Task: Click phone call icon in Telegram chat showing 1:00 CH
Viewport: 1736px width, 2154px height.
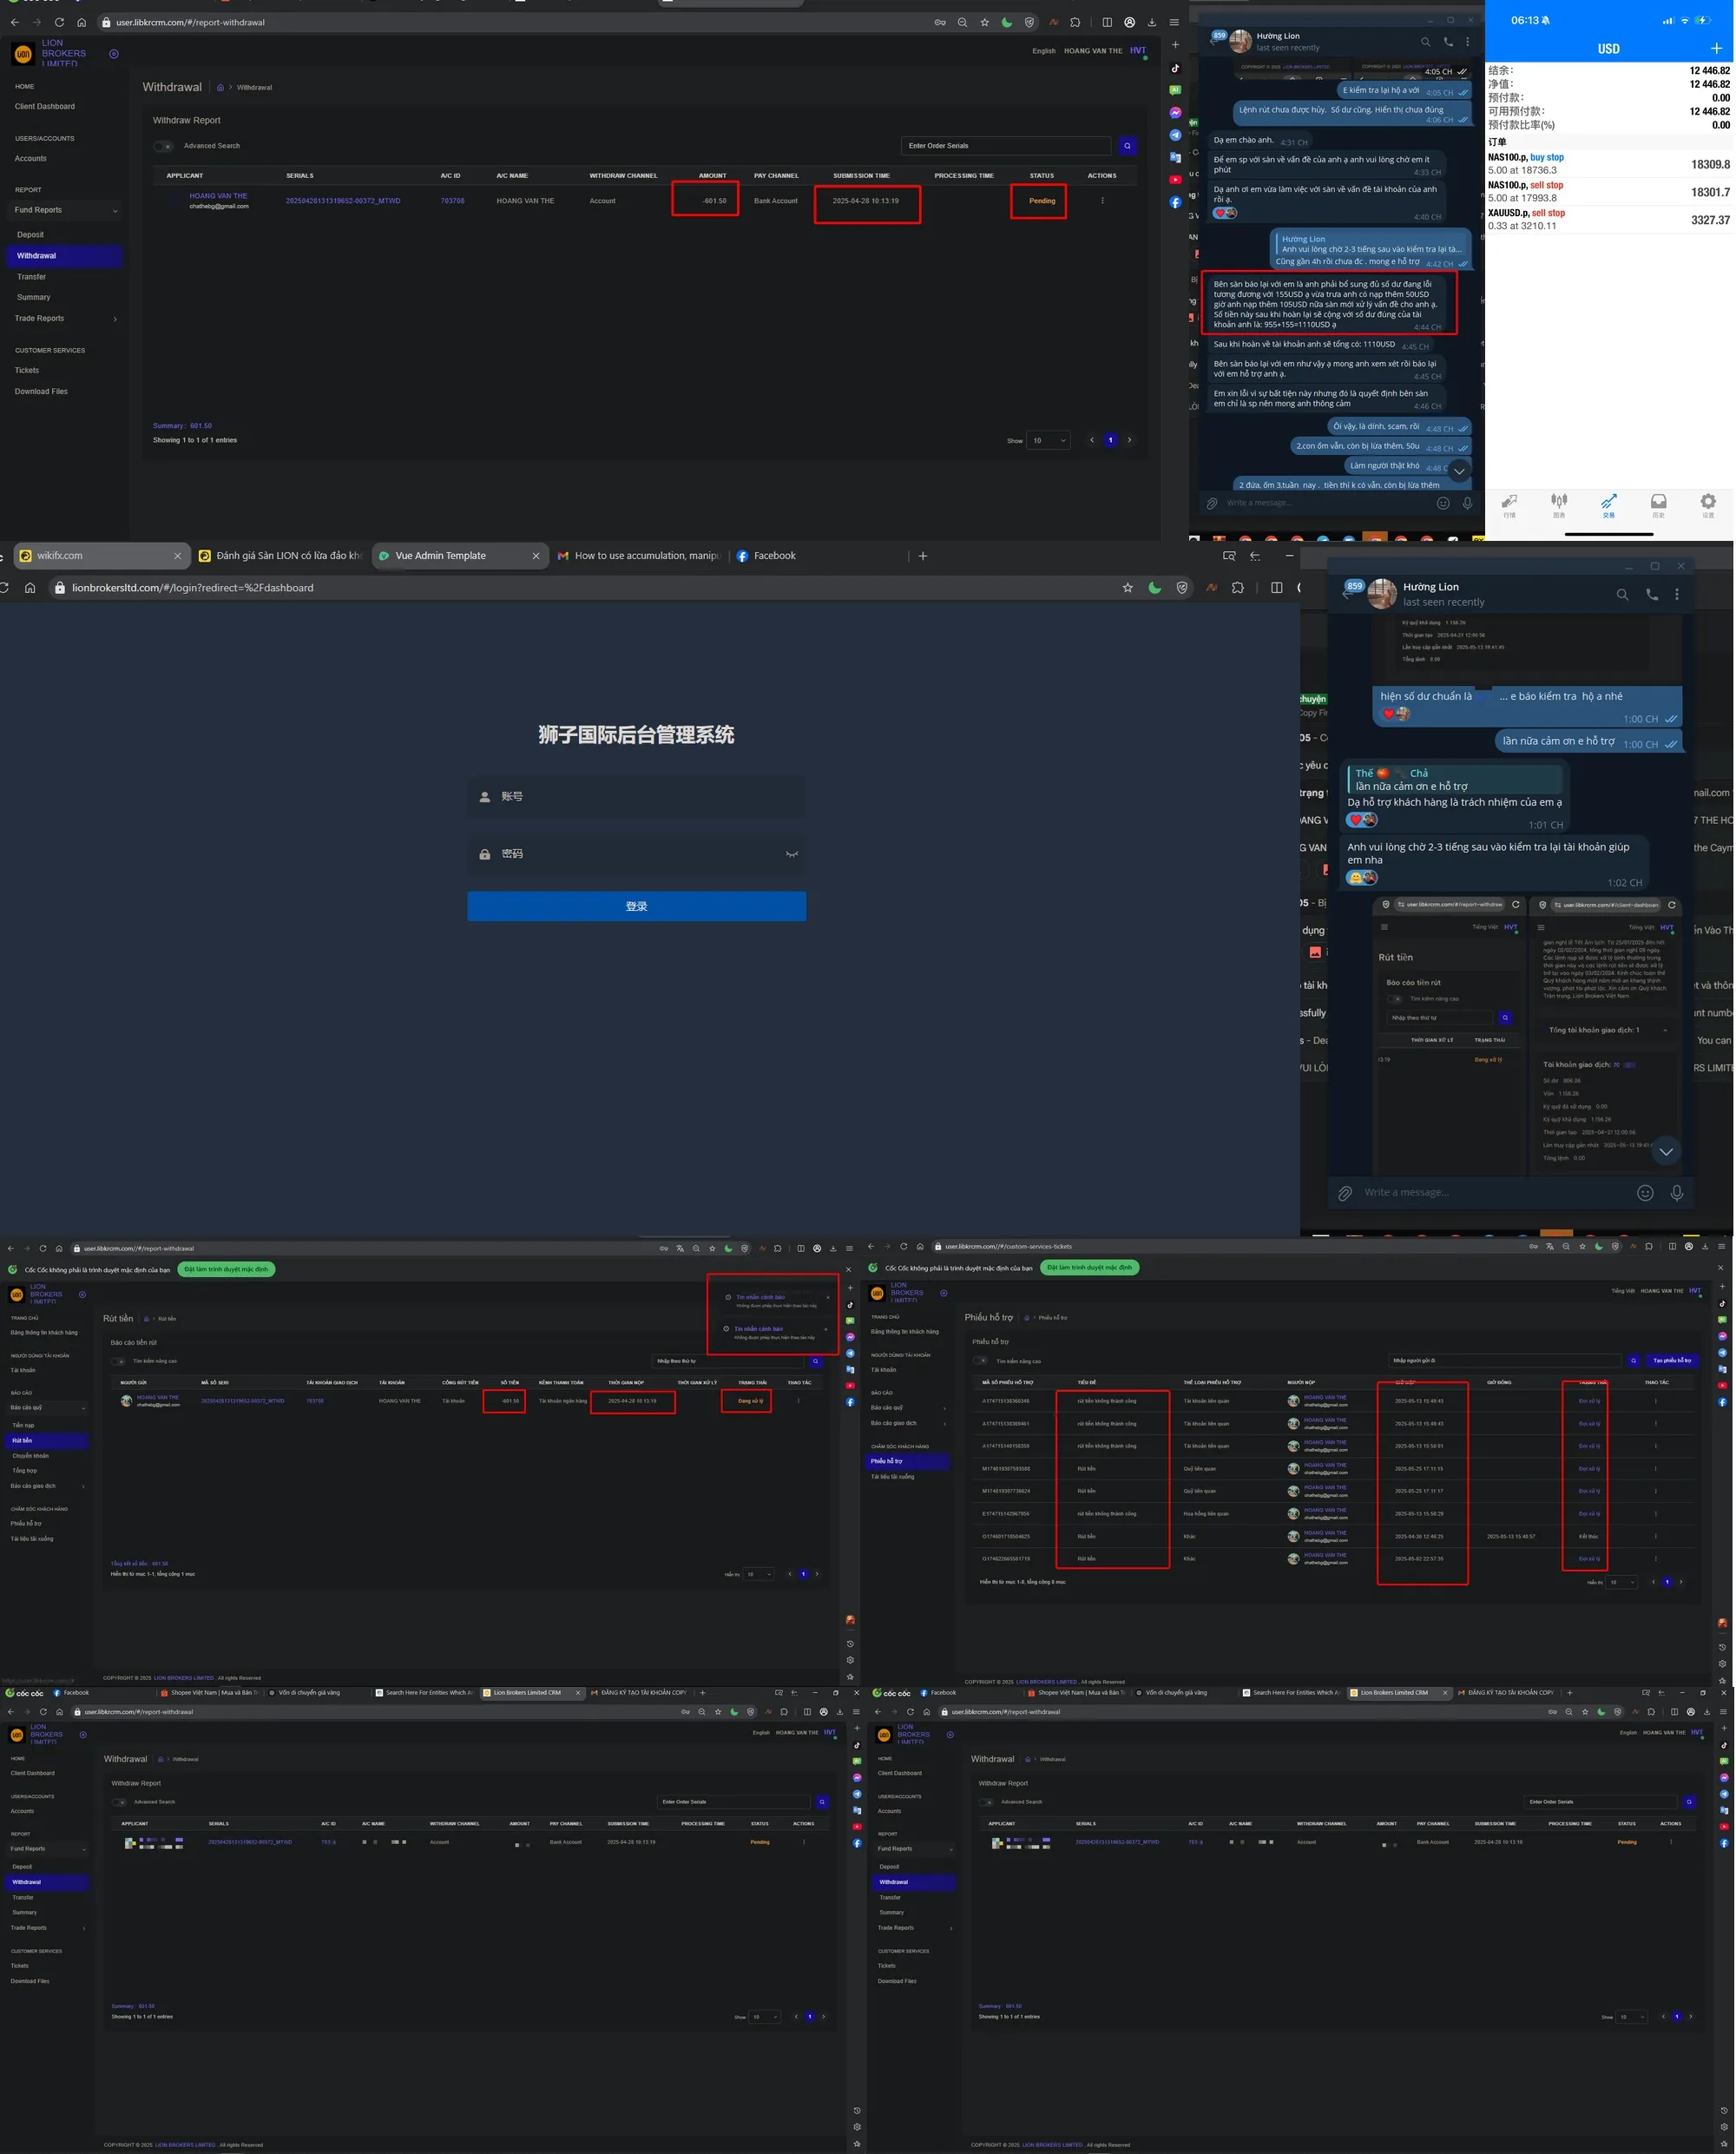Action: click(1651, 594)
